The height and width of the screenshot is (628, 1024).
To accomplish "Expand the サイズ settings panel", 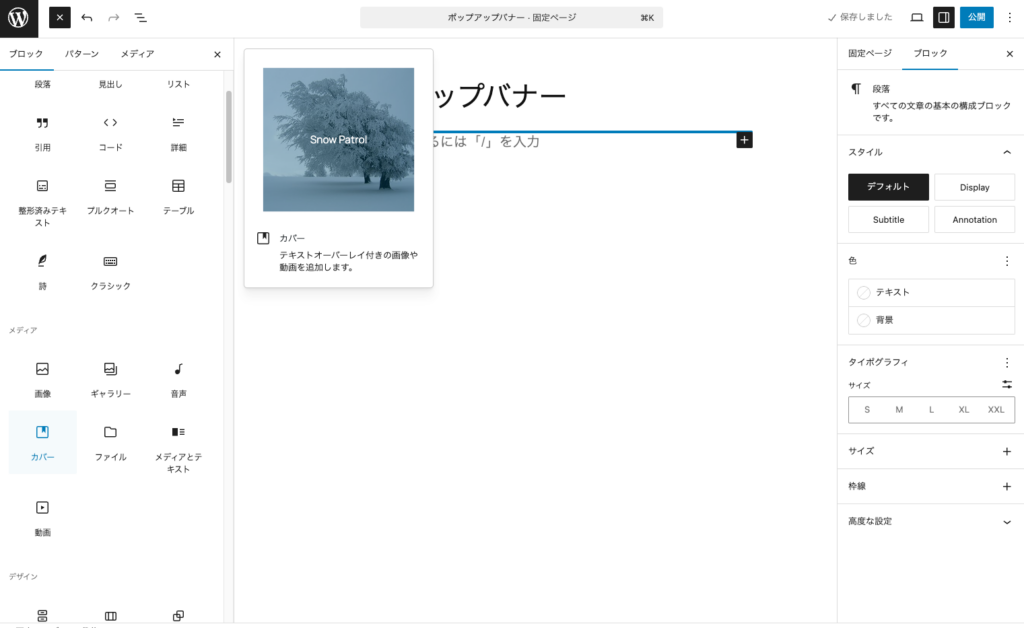I will point(1007,451).
